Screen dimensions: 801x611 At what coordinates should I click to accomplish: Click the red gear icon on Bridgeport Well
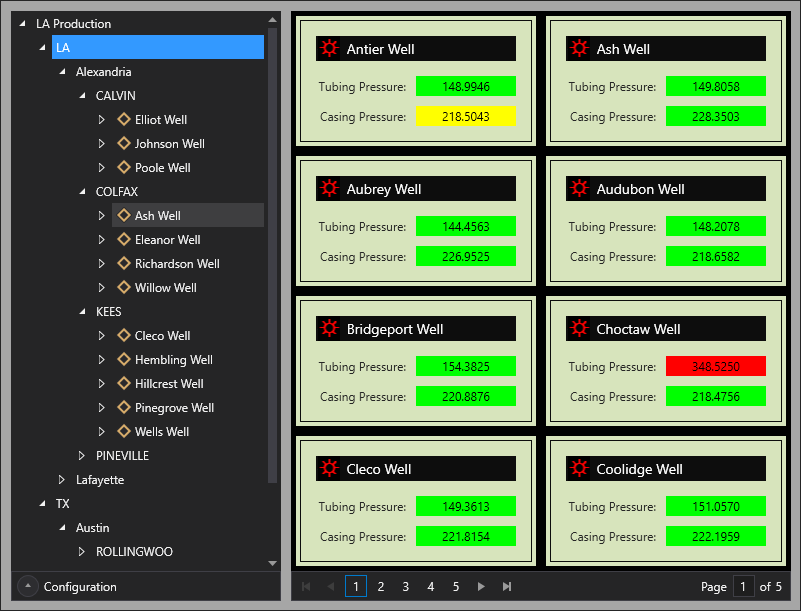tap(329, 328)
